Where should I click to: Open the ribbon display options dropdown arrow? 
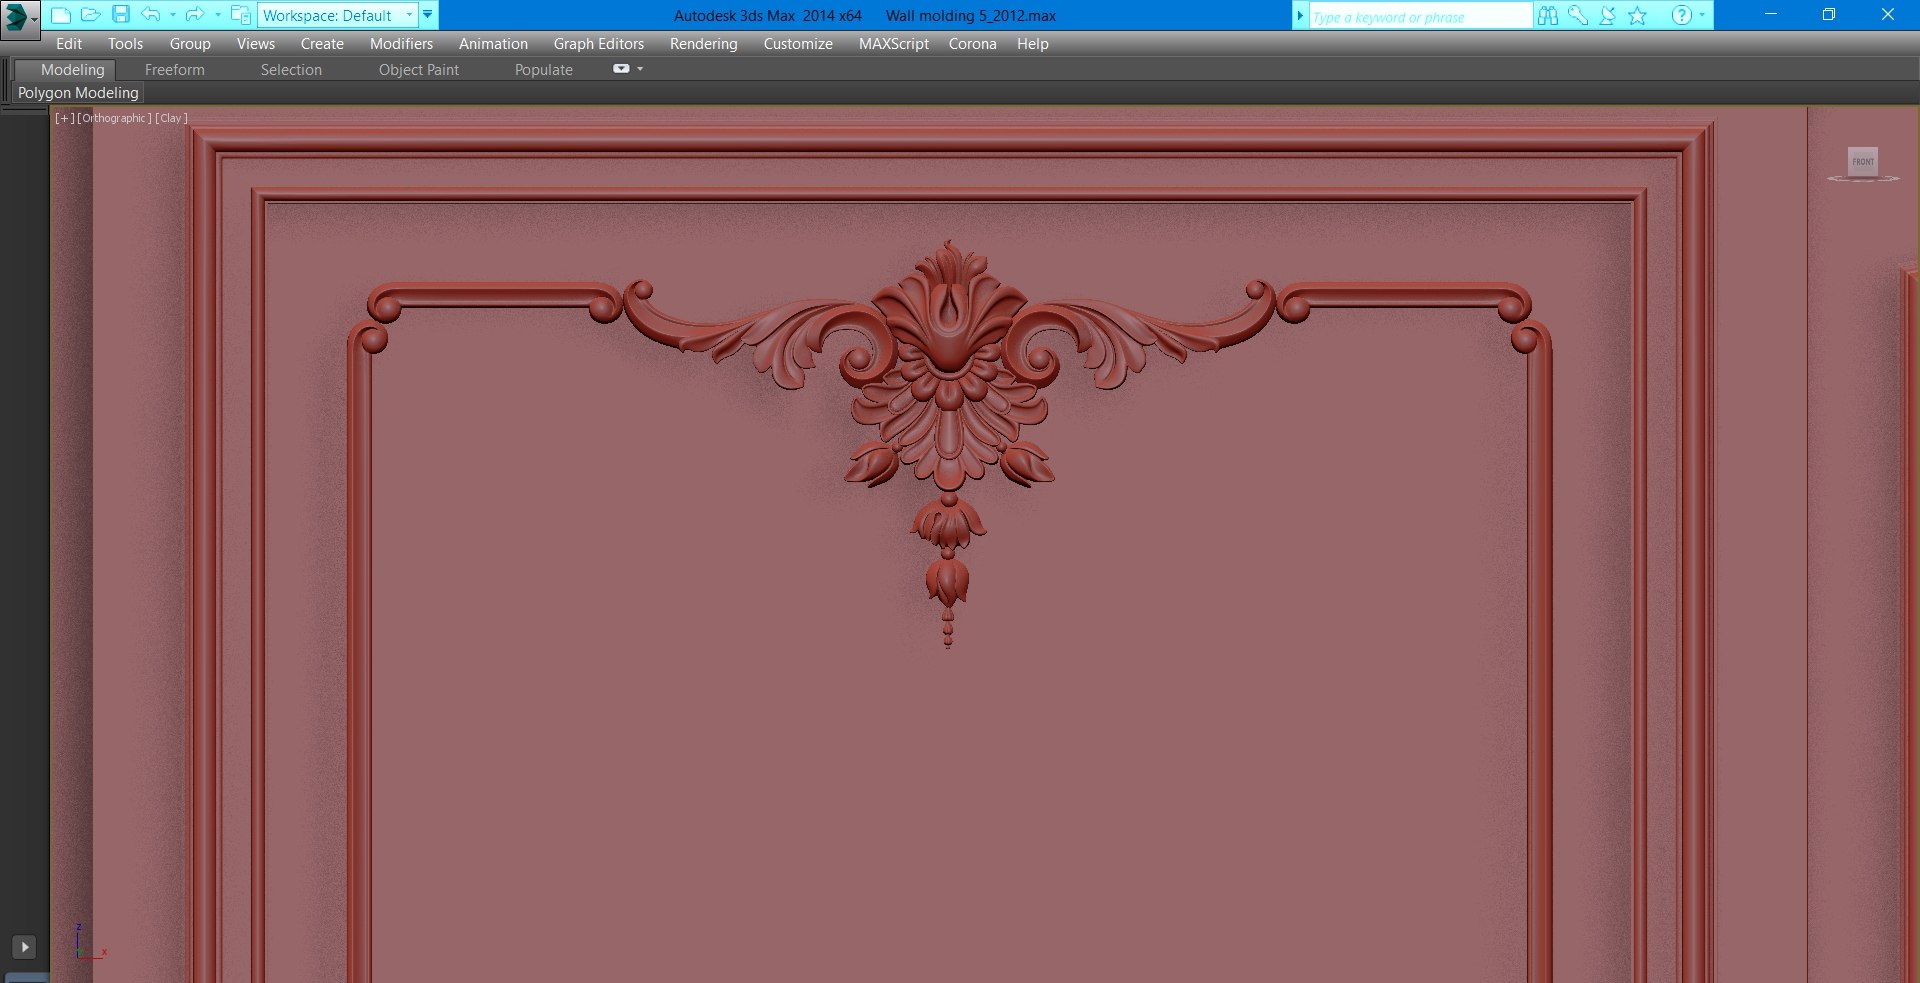point(640,69)
